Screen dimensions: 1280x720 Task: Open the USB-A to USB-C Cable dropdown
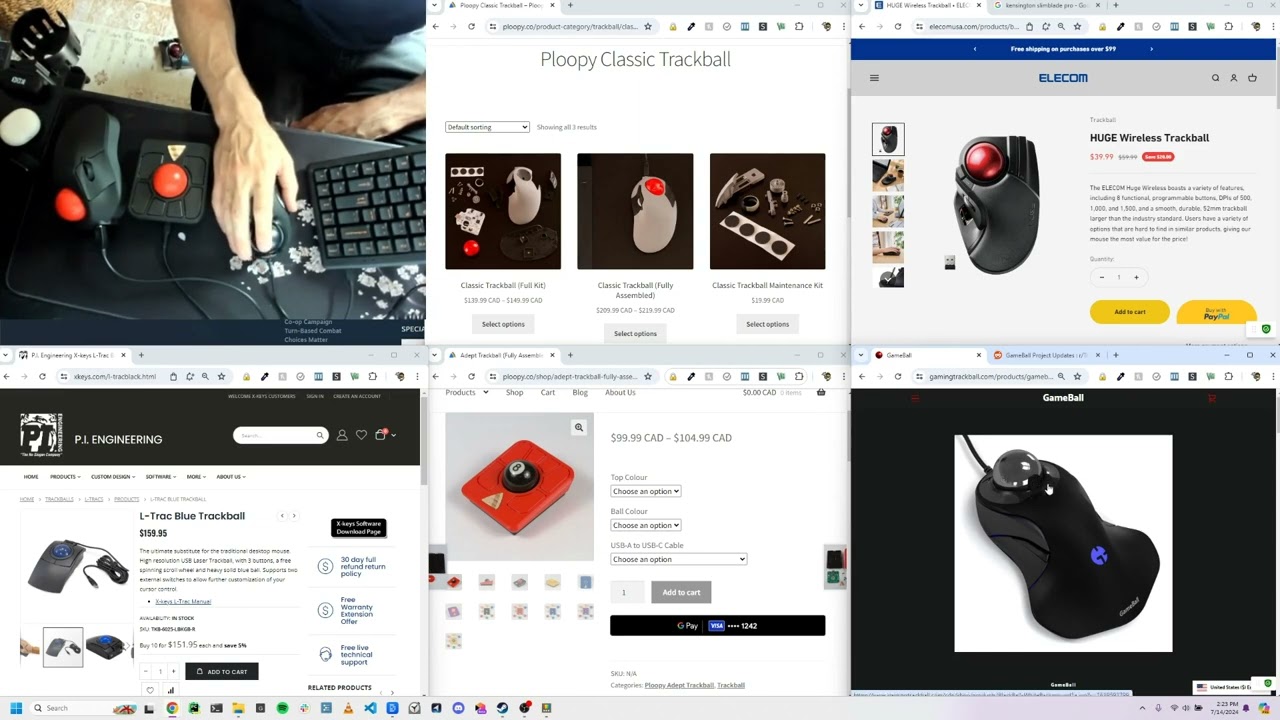pos(679,559)
